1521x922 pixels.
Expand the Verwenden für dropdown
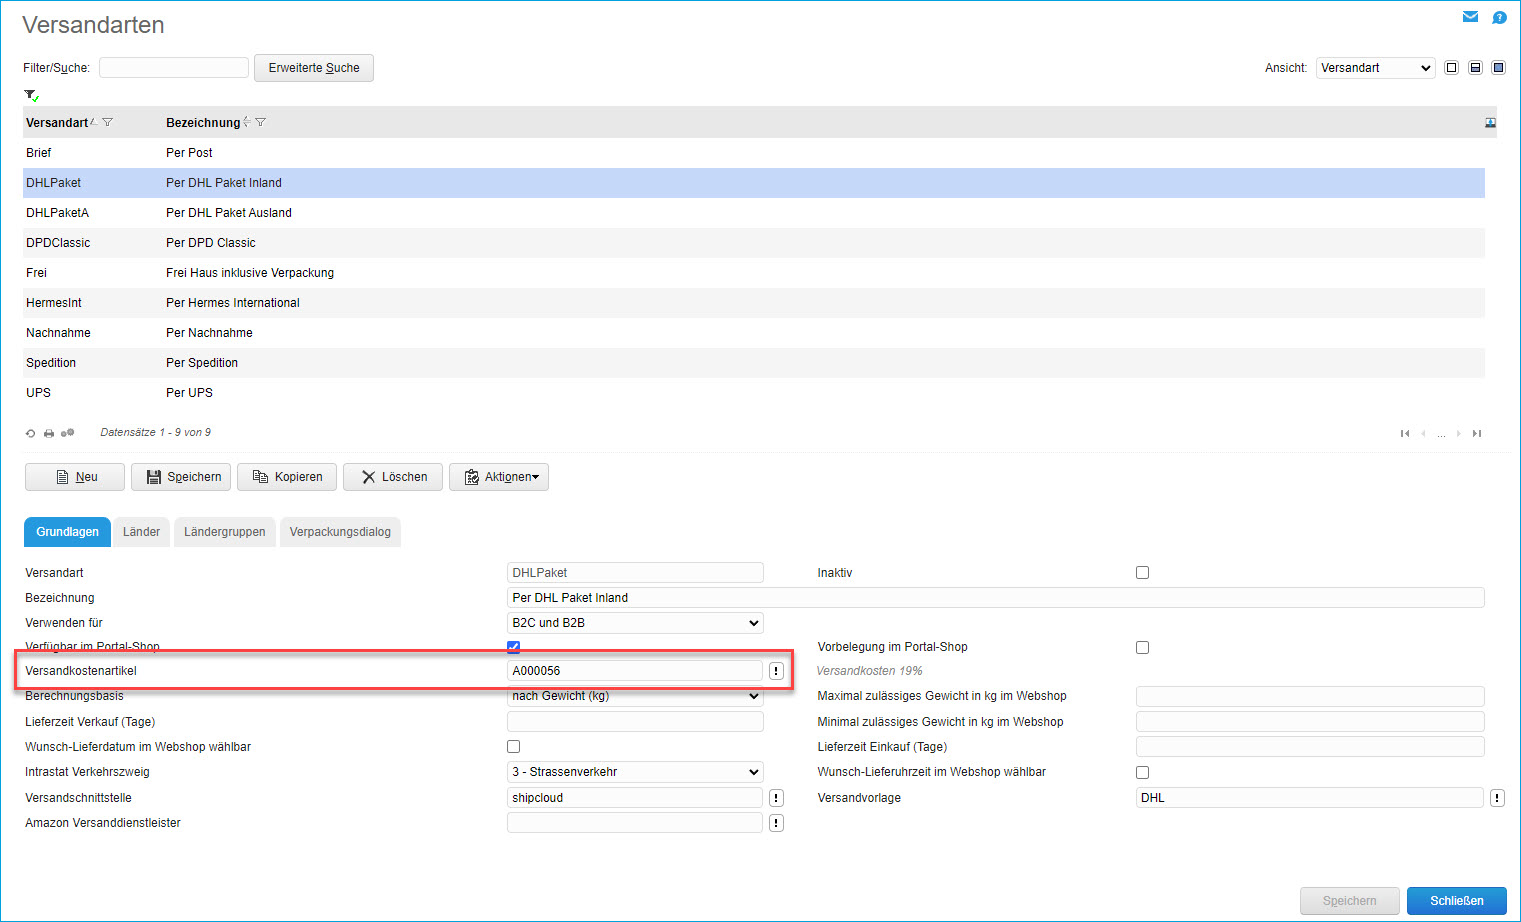point(635,623)
